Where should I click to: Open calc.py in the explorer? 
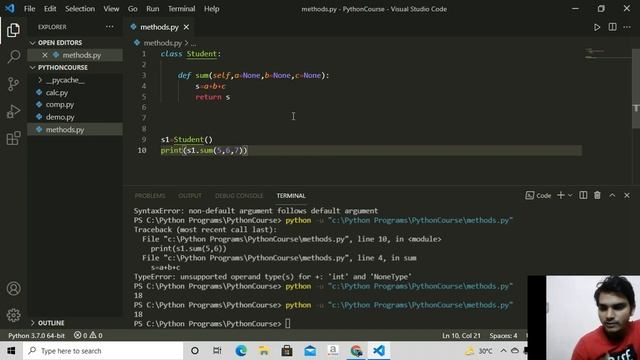tap(57, 93)
